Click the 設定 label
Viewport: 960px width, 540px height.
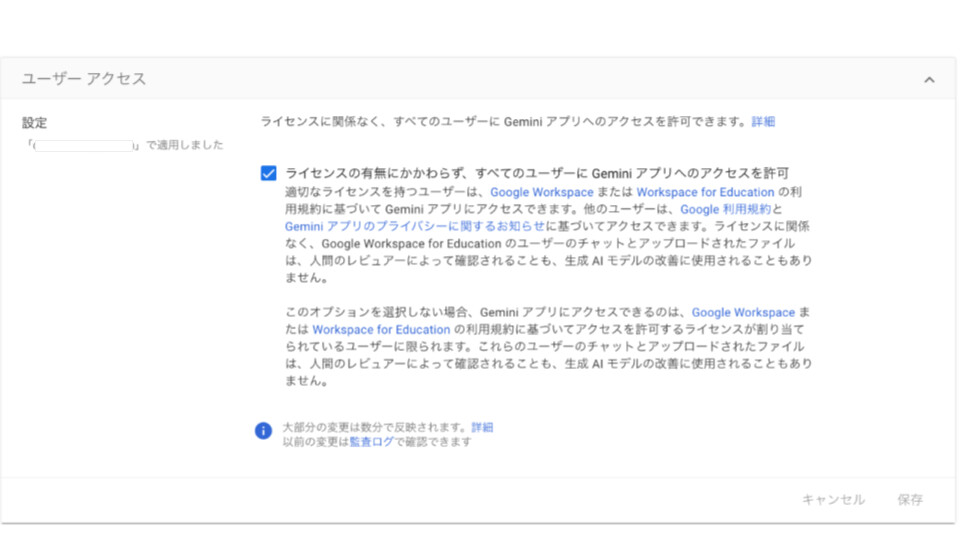34,122
